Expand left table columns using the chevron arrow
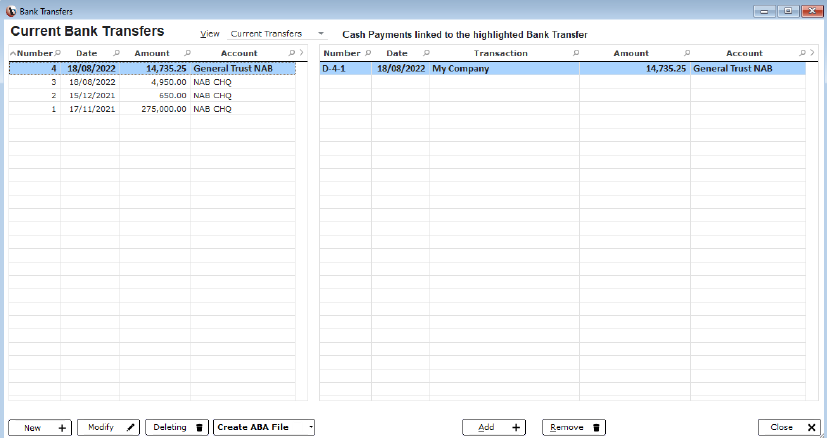The width and height of the screenshot is (827, 438). pyautogui.click(x=302, y=53)
